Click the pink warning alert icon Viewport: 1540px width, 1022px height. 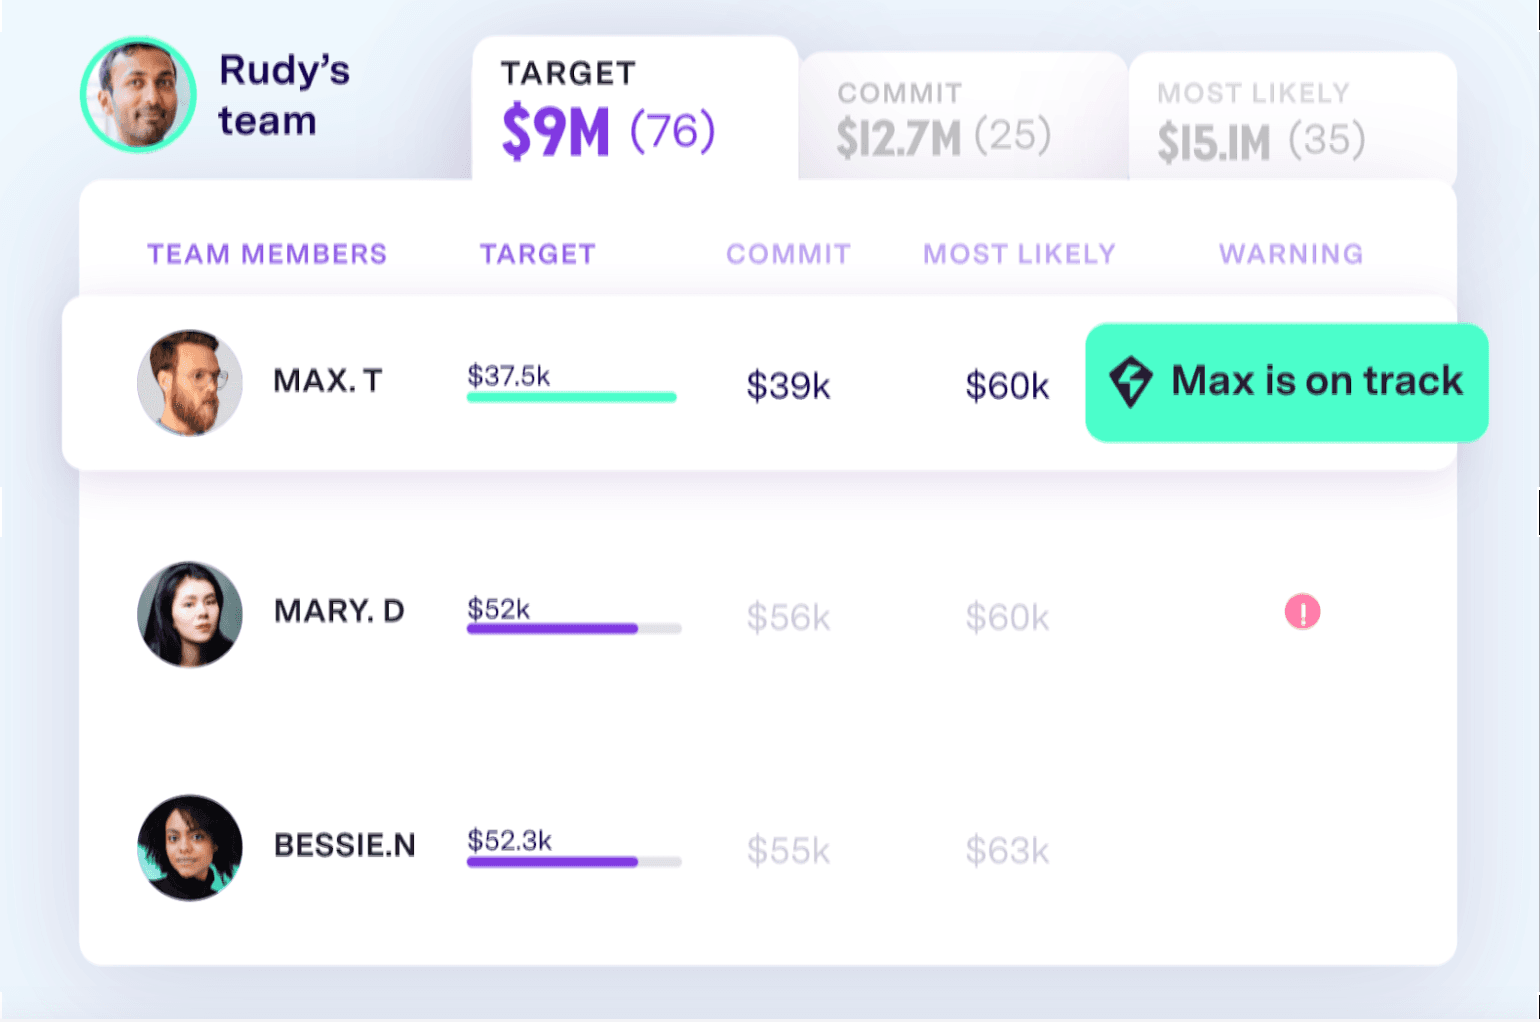click(1302, 611)
